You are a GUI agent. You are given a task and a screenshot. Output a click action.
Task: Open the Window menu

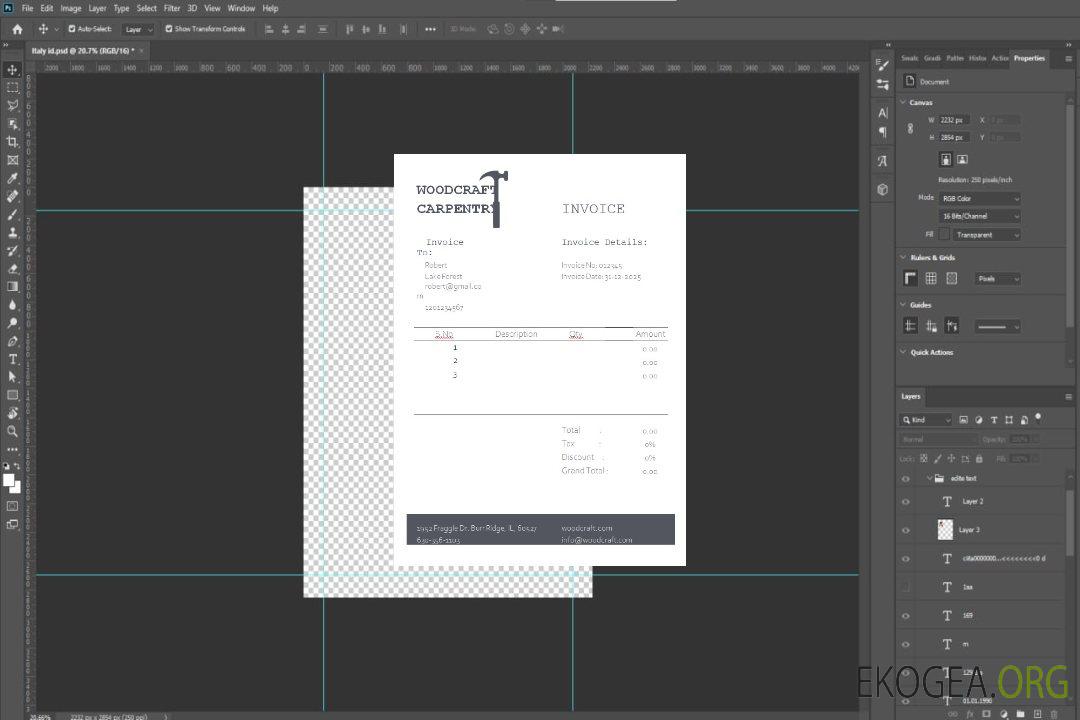coord(241,8)
